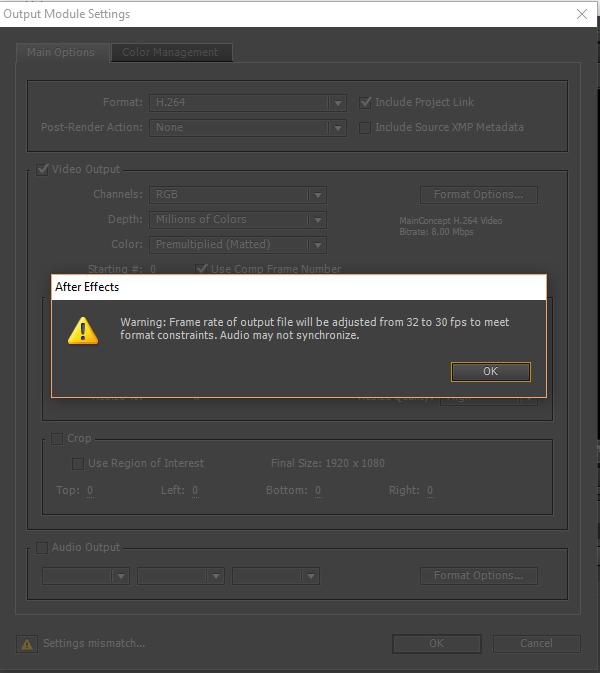Image resolution: width=600 pixels, height=673 pixels.
Task: Click the After Effects alert title bar
Action: (x=299, y=287)
